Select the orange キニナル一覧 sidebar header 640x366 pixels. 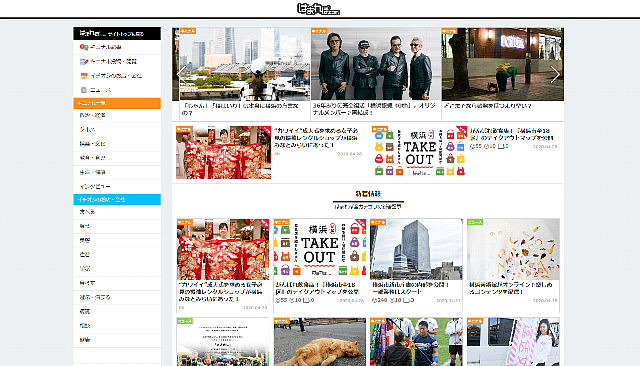[117, 103]
